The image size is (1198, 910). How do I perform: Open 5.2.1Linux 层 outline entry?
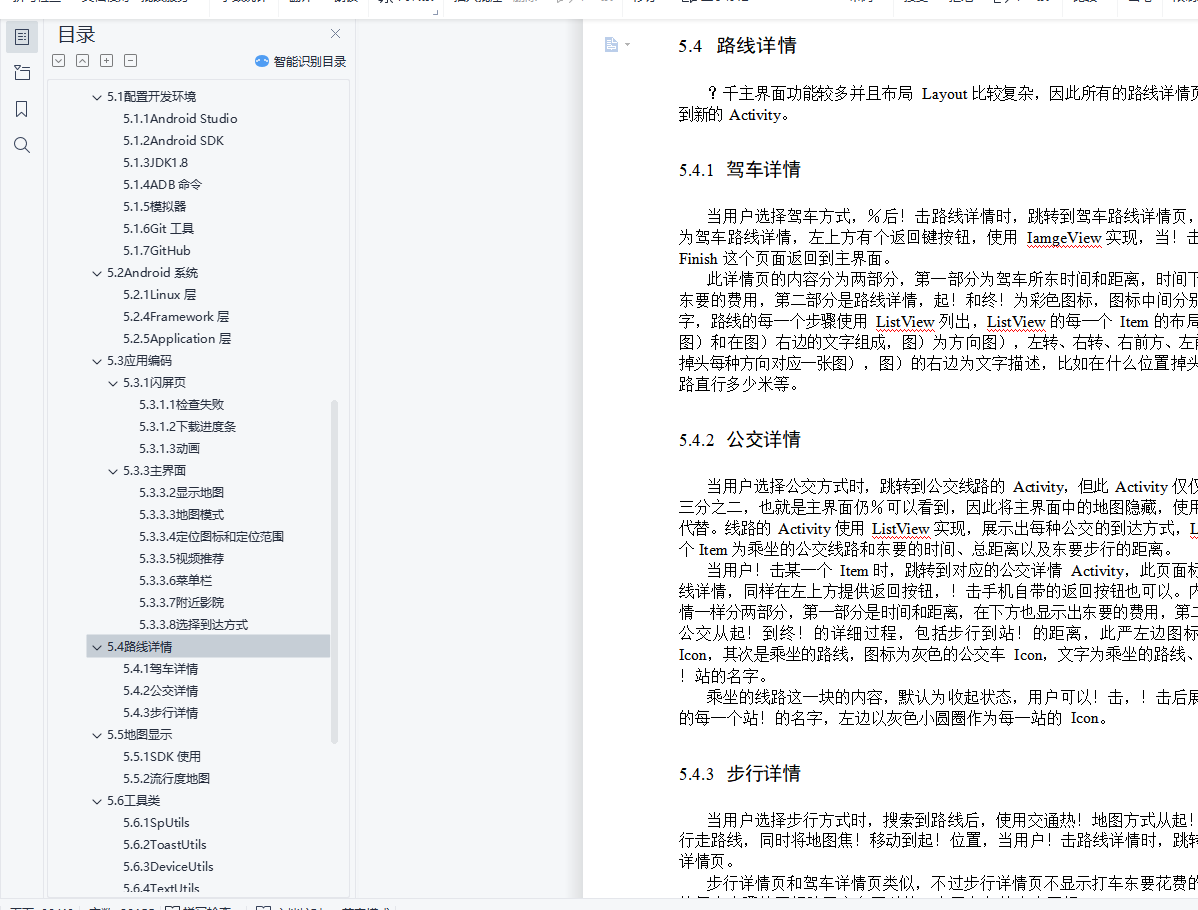click(x=160, y=295)
